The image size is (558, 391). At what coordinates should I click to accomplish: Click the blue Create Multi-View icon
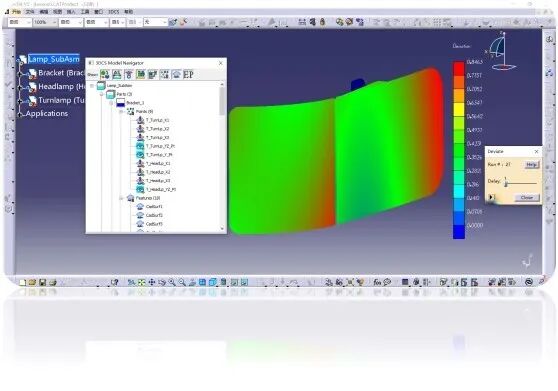pyautogui.click(x=202, y=282)
